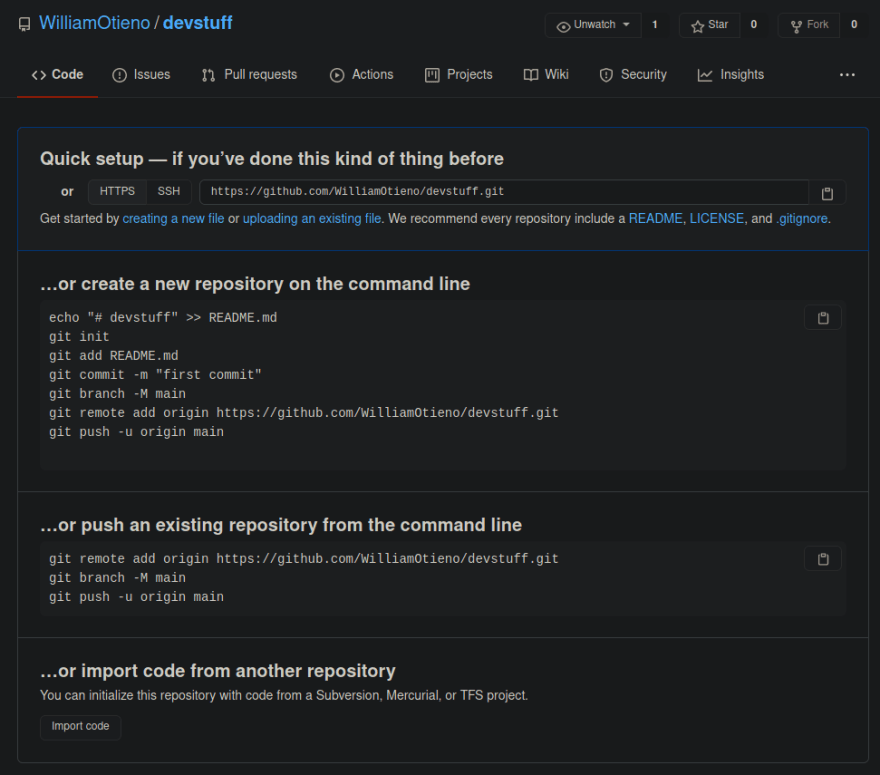Click the Fork button
This screenshot has width=880, height=775.
(x=809, y=25)
